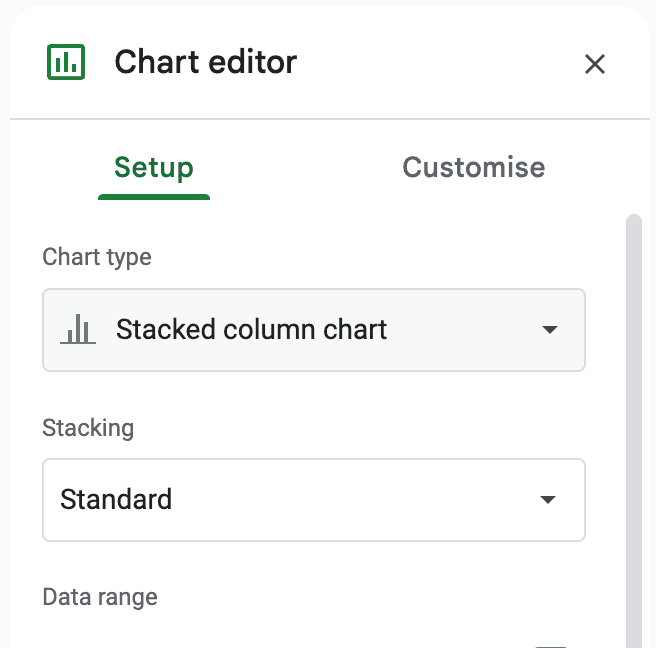Close the Chart editor panel
The image size is (656, 648).
click(595, 64)
